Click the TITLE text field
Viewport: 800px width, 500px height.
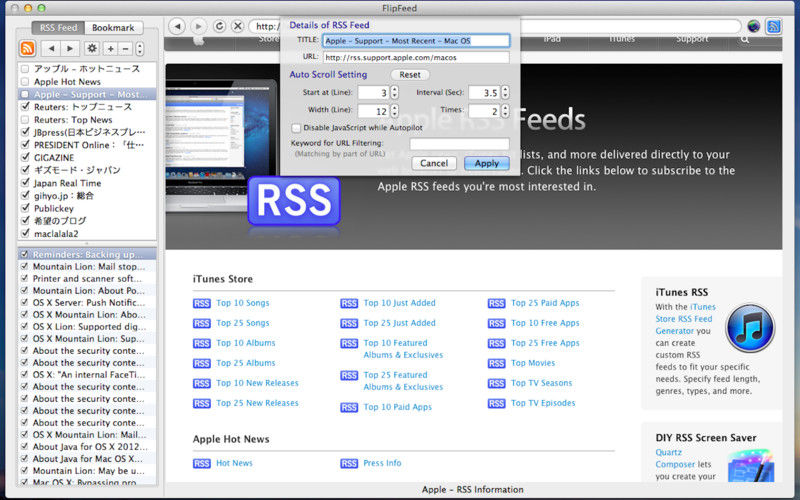pos(416,41)
